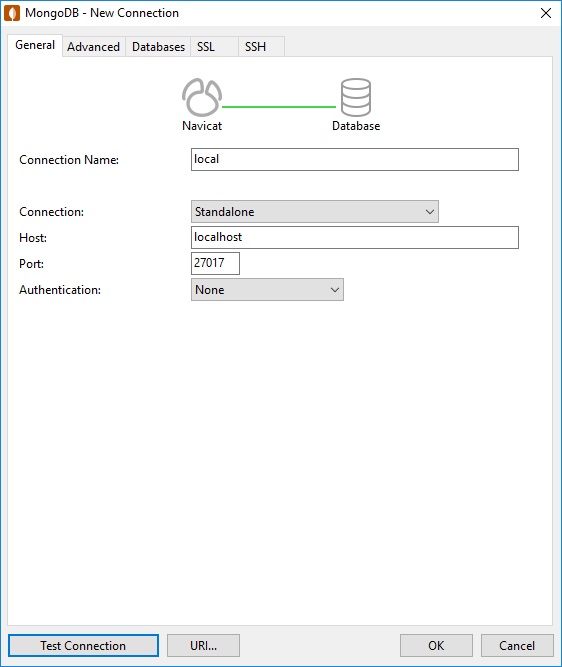Go to the SSL tab

(x=214, y=46)
